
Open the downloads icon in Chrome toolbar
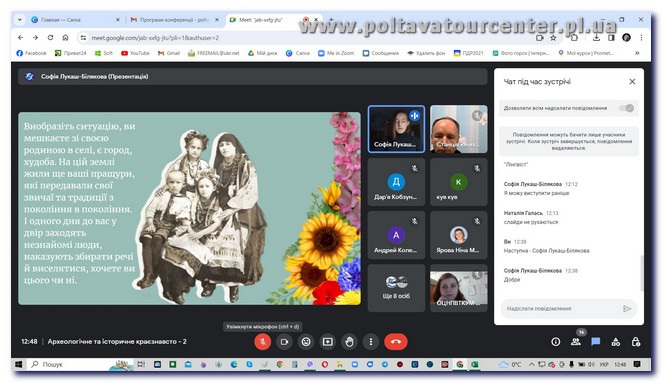point(596,38)
